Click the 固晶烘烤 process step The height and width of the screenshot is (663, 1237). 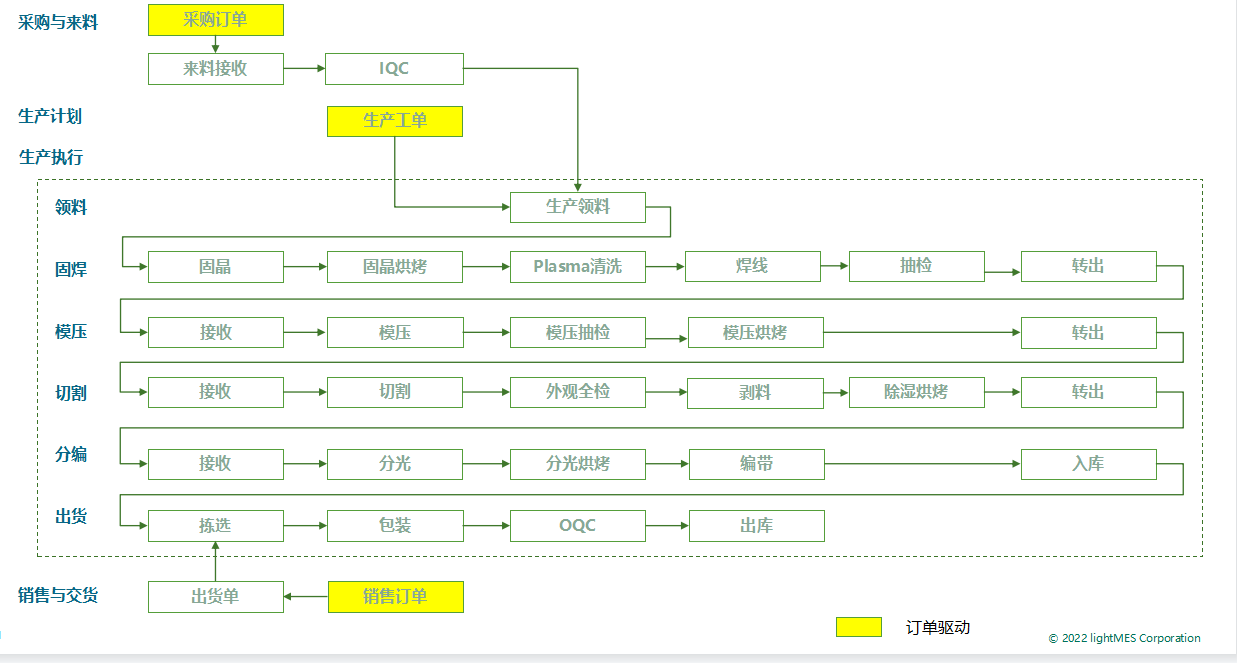pos(394,267)
